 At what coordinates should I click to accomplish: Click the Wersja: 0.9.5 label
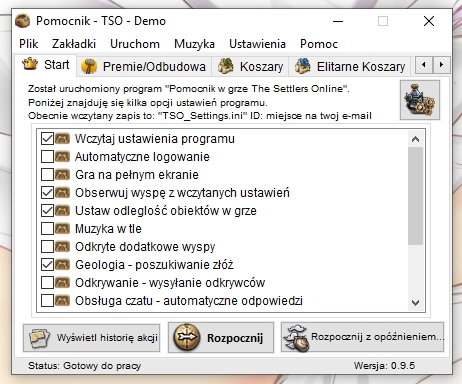tap(384, 366)
